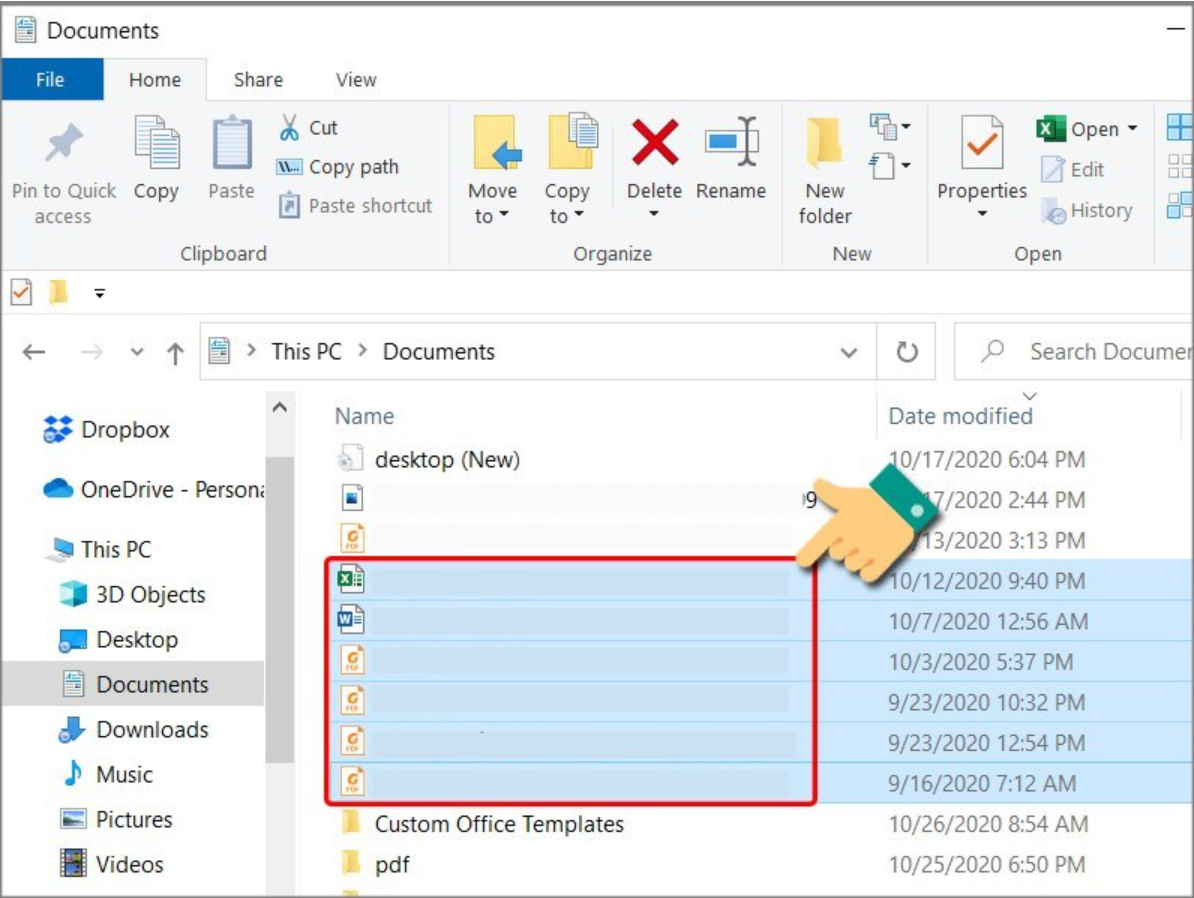Image resolution: width=1194 pixels, height=898 pixels.
Task: Click Documents in address breadcrumb
Action: [x=439, y=351]
